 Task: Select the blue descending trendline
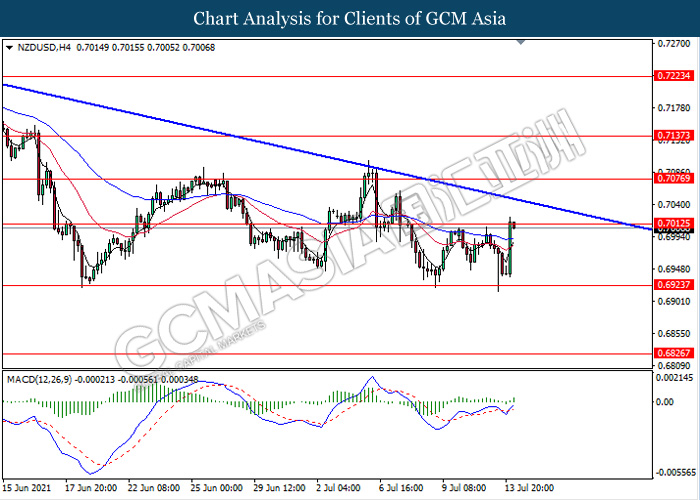(300, 146)
